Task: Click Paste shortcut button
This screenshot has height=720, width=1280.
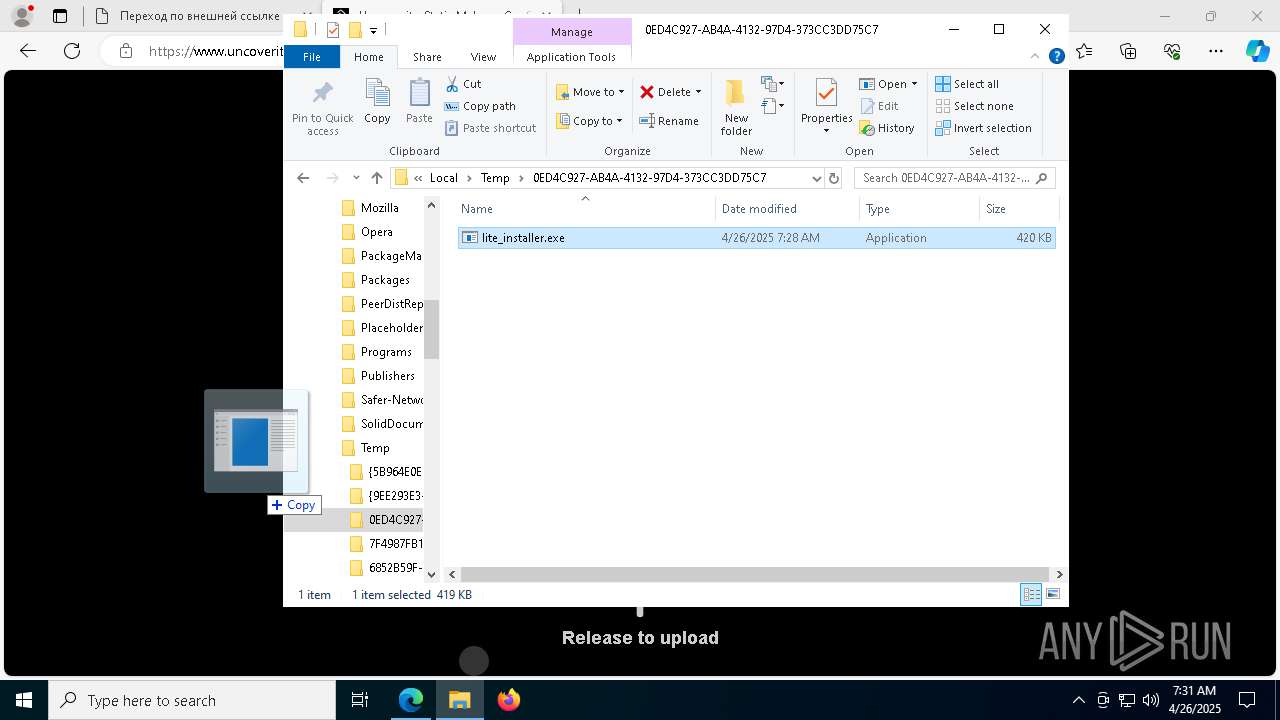Action: pos(490,128)
